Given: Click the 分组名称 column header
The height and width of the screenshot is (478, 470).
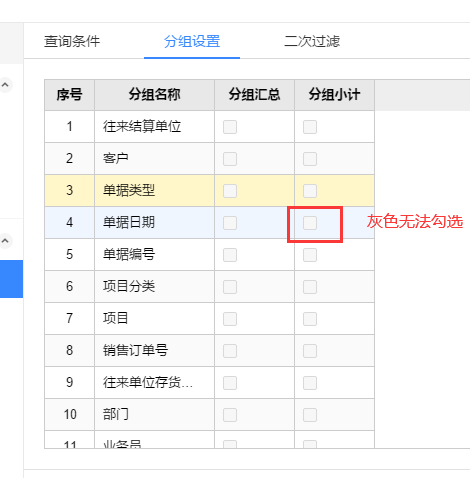Looking at the screenshot, I should pos(154,95).
